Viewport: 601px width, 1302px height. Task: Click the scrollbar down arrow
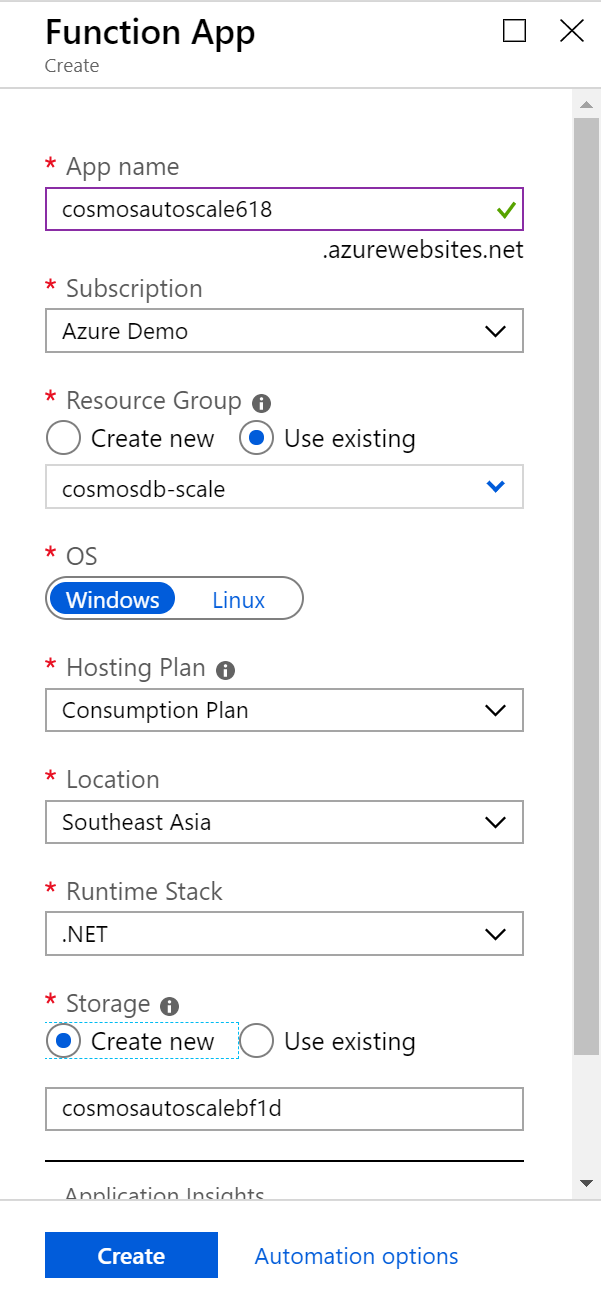tap(587, 1183)
